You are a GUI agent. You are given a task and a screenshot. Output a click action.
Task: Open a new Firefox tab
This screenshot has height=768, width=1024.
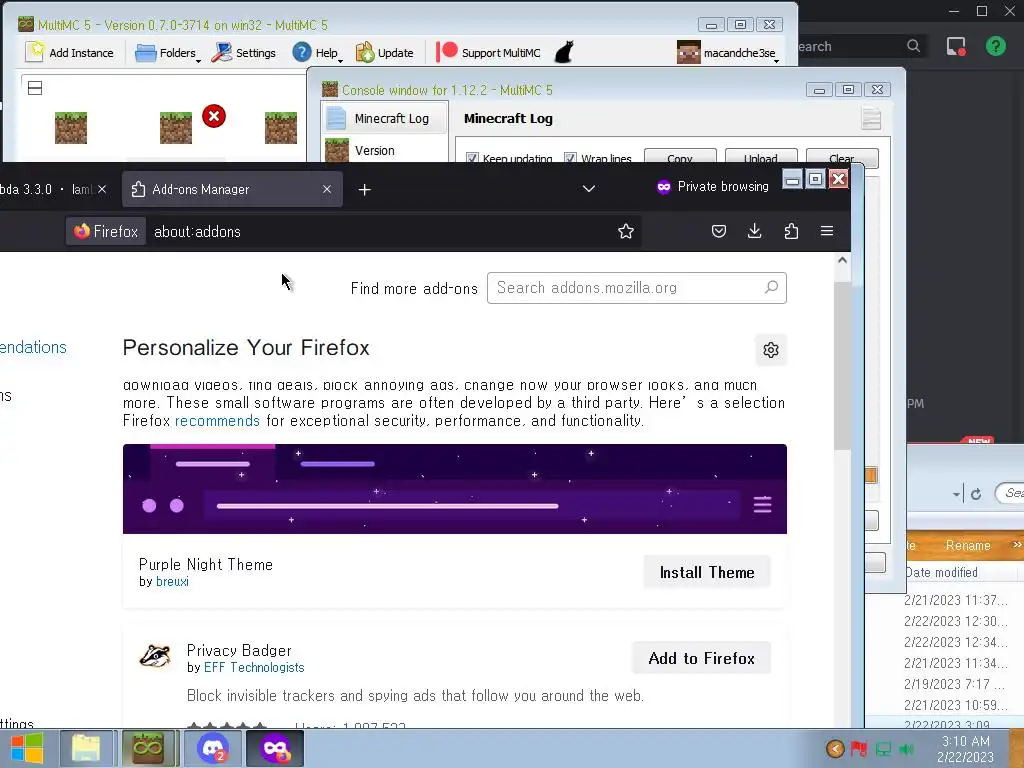364,189
